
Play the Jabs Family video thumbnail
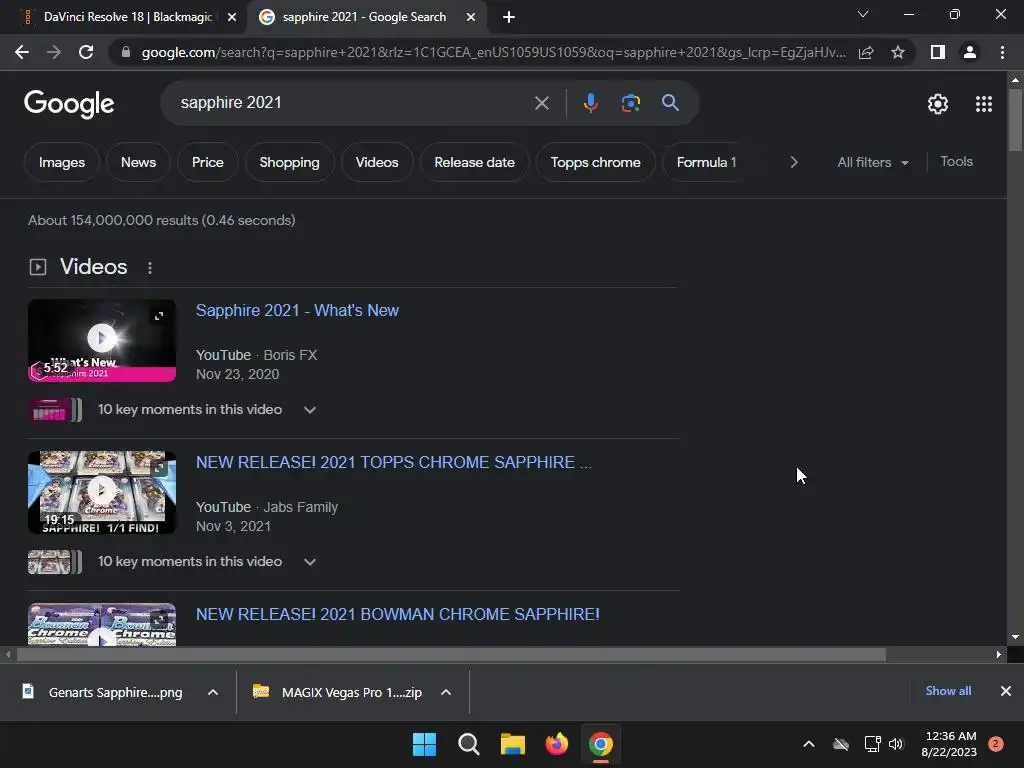pyautogui.click(x=102, y=492)
